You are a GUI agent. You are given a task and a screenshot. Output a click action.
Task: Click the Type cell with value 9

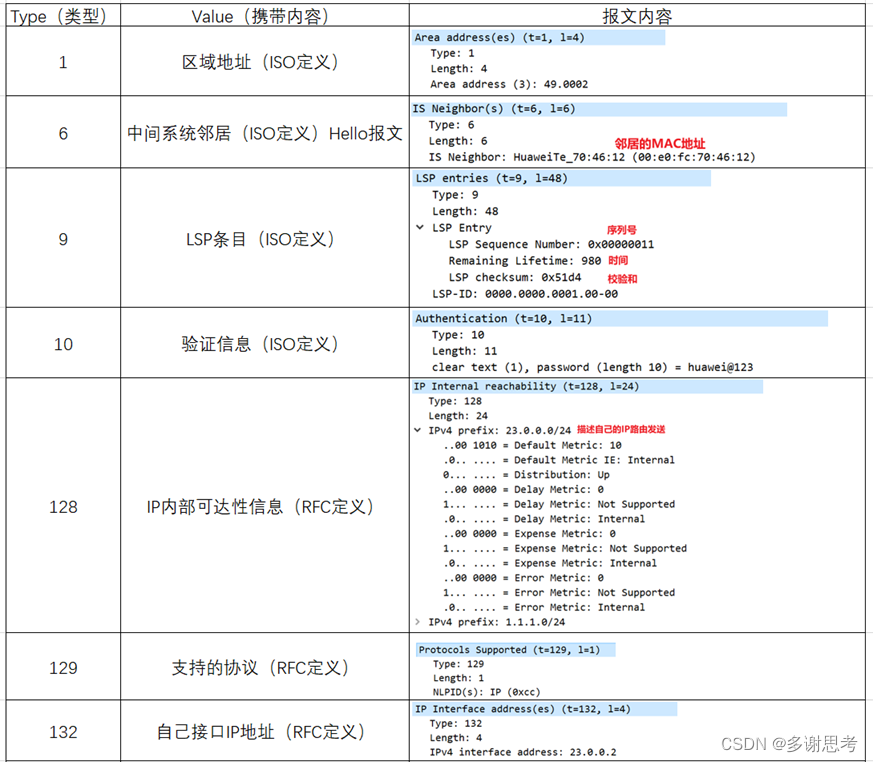pyautogui.click(x=63, y=239)
